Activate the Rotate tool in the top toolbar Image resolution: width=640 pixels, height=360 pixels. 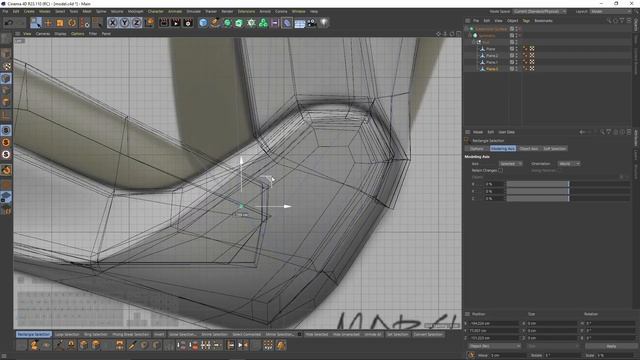tap(72, 23)
